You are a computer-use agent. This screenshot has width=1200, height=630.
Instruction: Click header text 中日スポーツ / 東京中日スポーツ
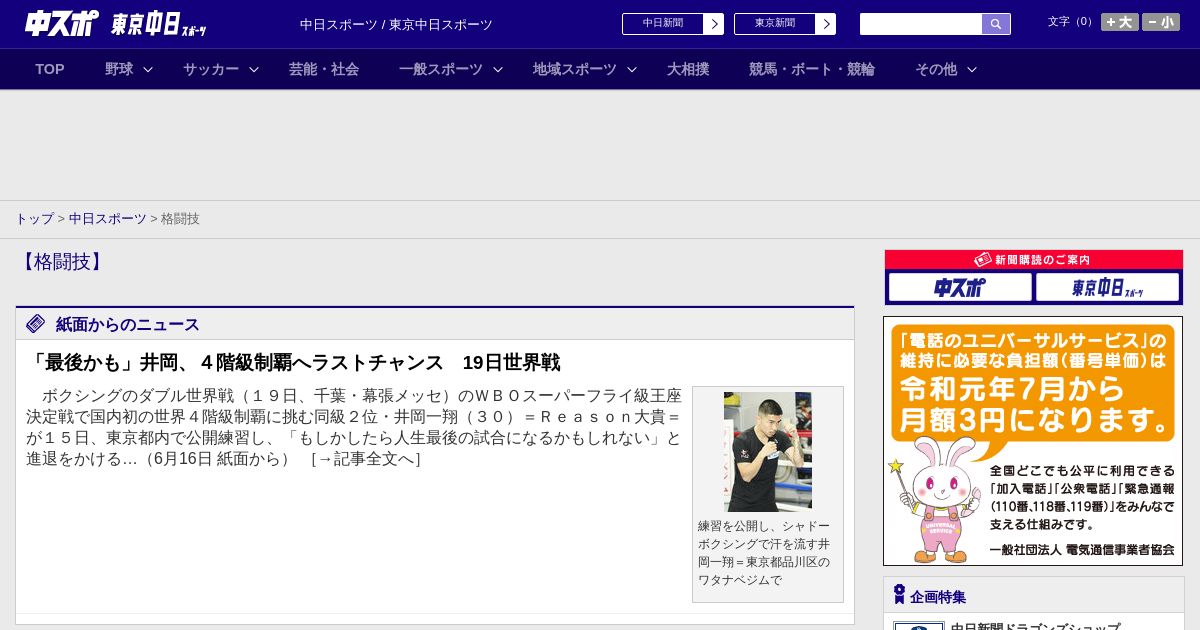396,24
